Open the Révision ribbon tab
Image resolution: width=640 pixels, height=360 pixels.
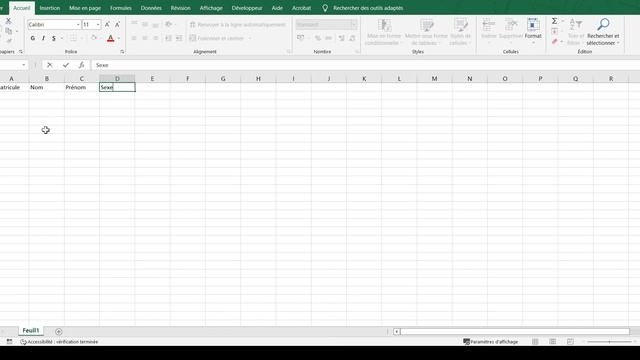coord(180,8)
